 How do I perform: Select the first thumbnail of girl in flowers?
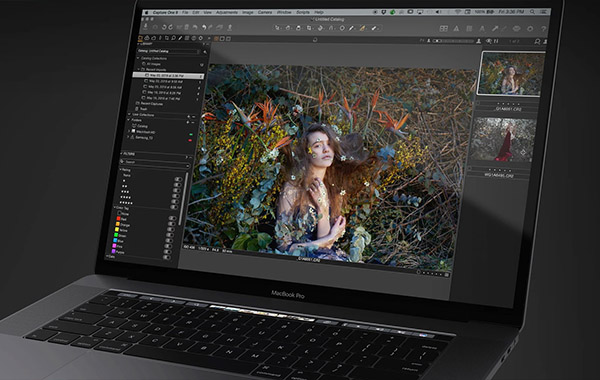512,73
